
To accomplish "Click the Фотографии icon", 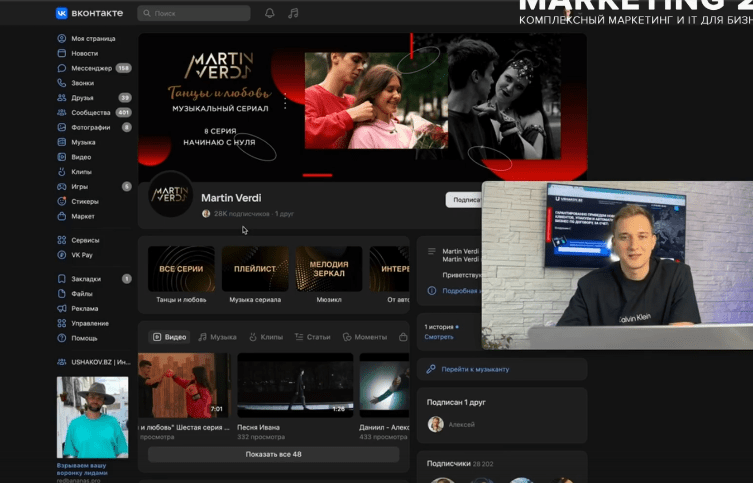I will pyautogui.click(x=61, y=128).
